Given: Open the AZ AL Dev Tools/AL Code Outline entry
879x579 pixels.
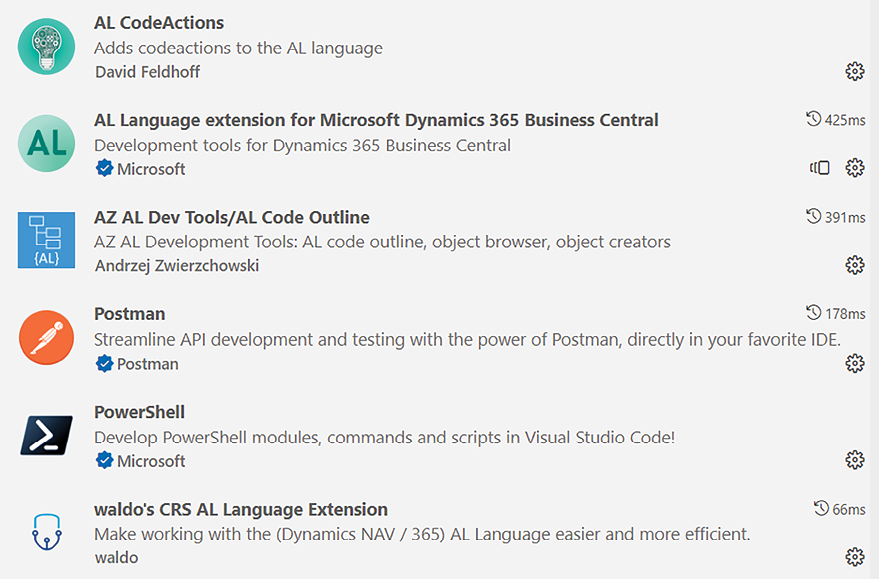Looking at the screenshot, I should 232,217.
